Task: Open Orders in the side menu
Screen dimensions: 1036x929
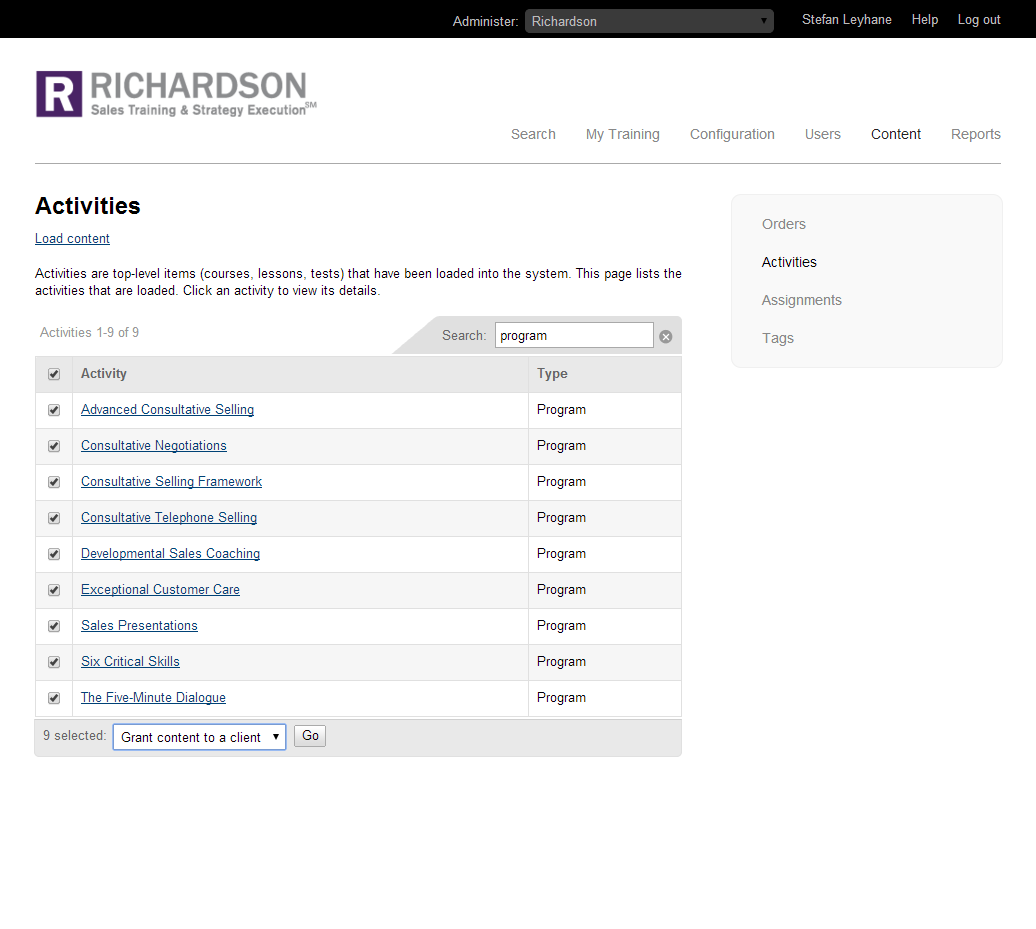Action: 784,224
